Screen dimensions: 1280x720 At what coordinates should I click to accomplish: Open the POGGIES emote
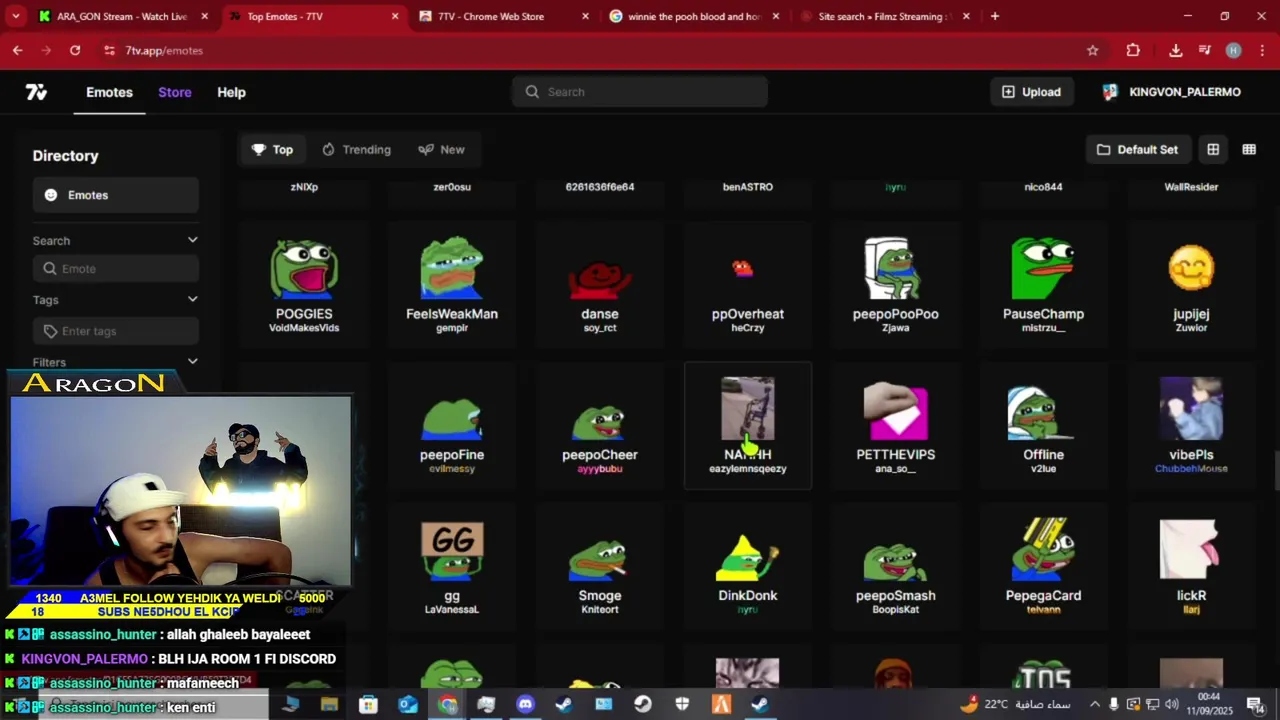[x=304, y=286]
